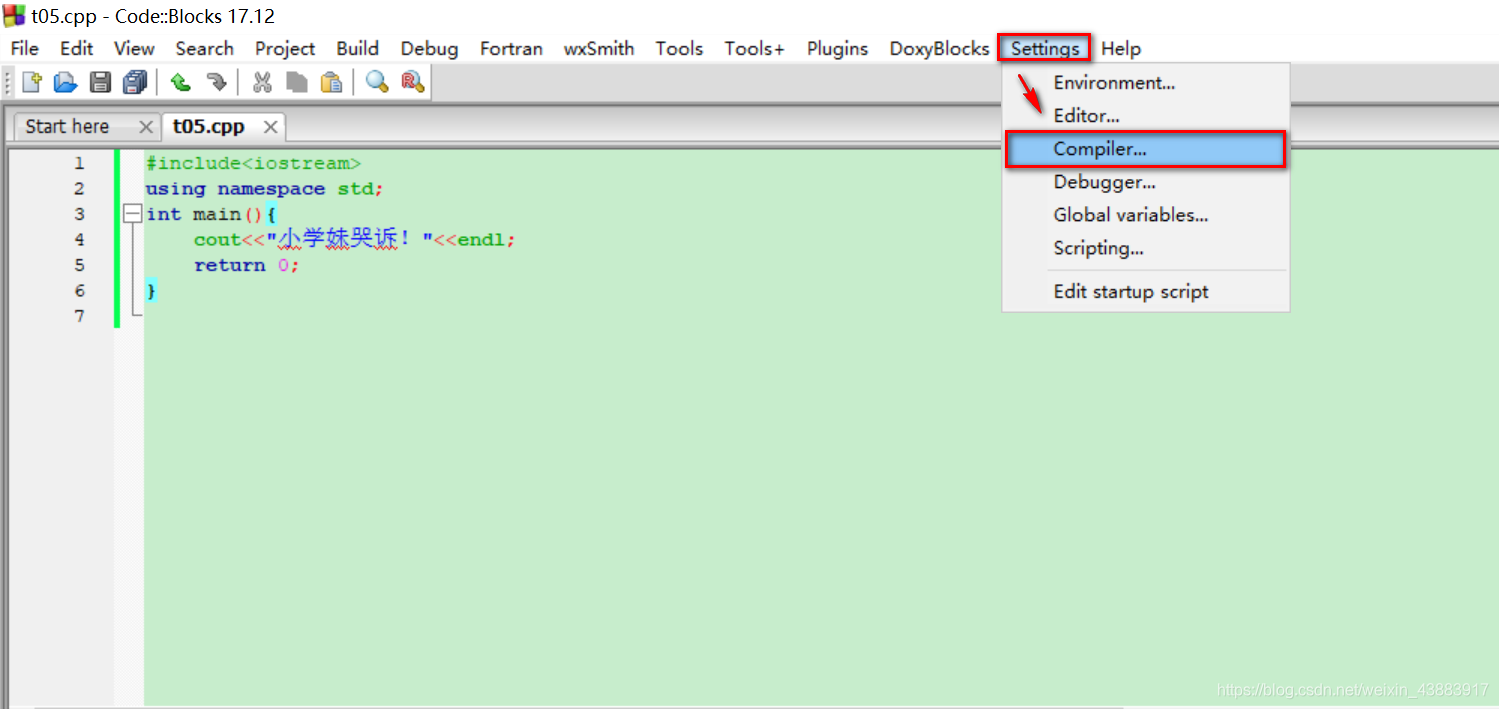
Task: Open the Plugins menu
Action: [837, 48]
